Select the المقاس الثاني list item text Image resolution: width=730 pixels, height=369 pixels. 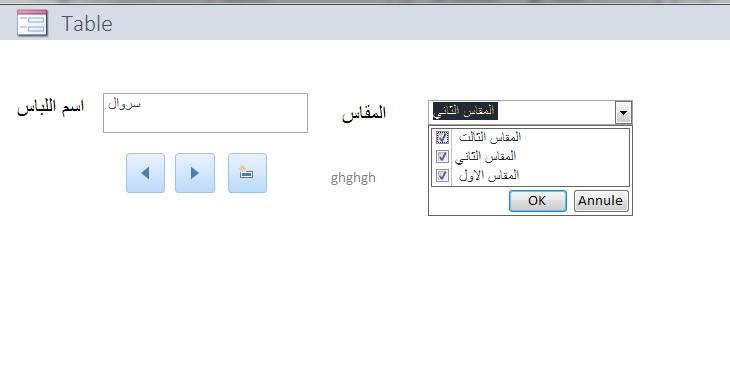tap(486, 156)
